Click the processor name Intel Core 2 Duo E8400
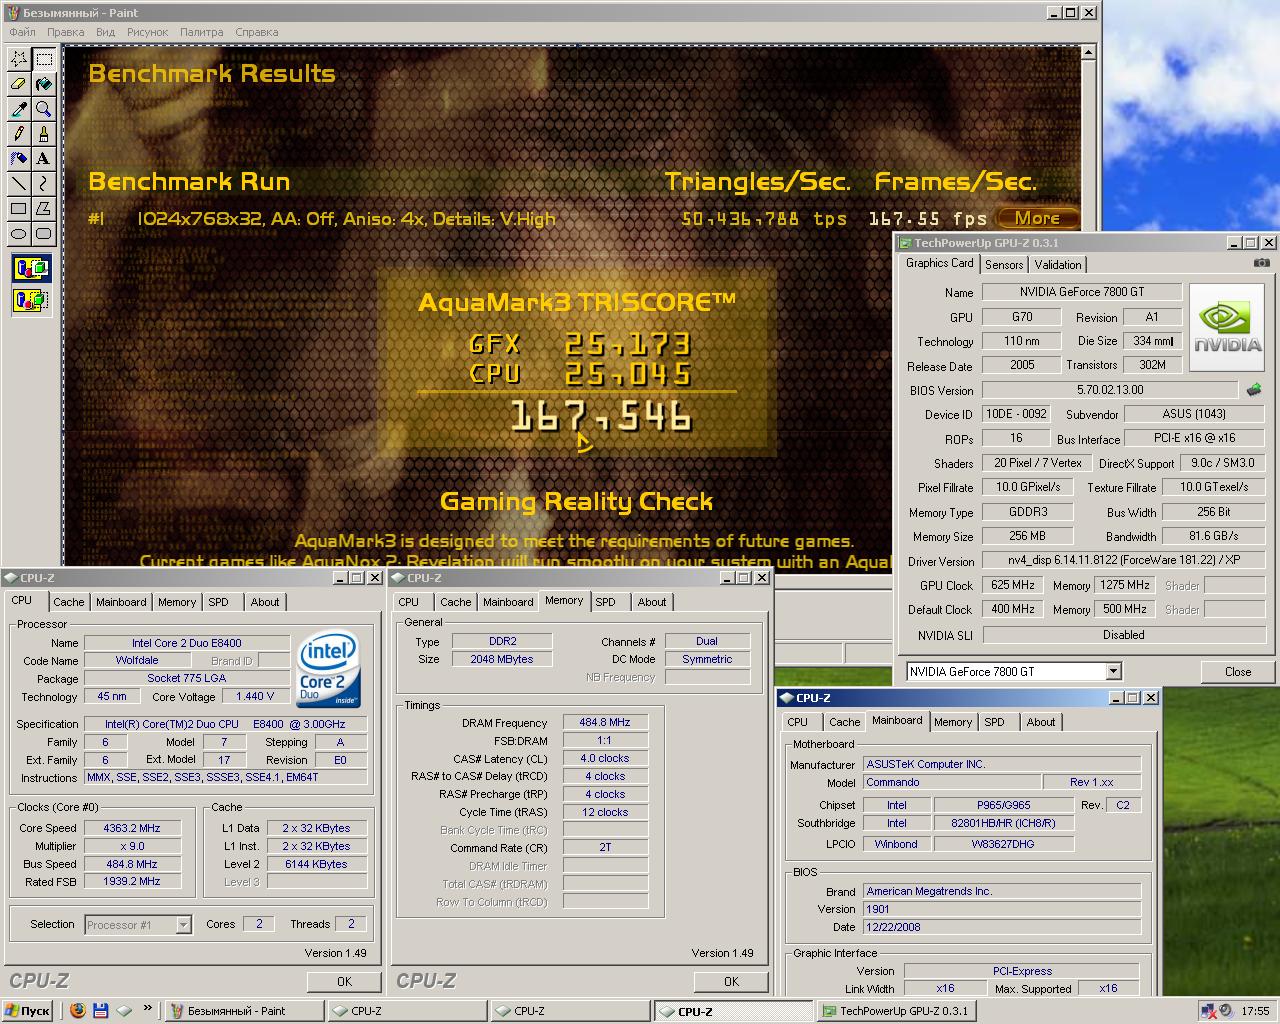The height and width of the screenshot is (1024, 1280). click(187, 643)
